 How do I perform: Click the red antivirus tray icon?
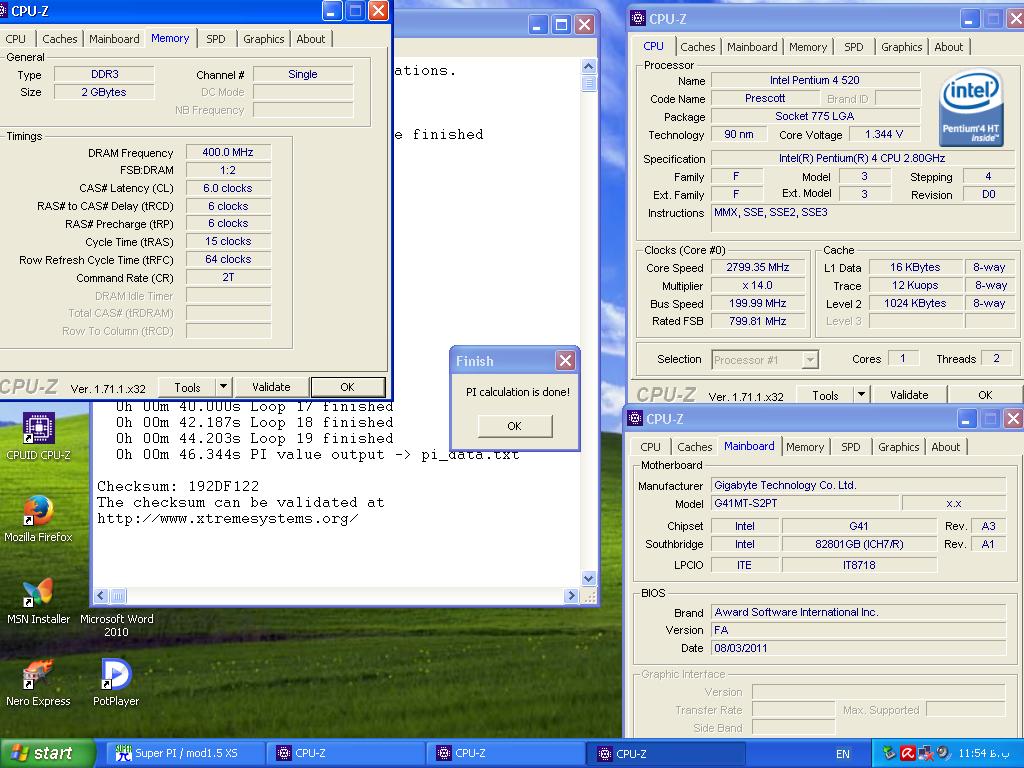pyautogui.click(x=907, y=754)
